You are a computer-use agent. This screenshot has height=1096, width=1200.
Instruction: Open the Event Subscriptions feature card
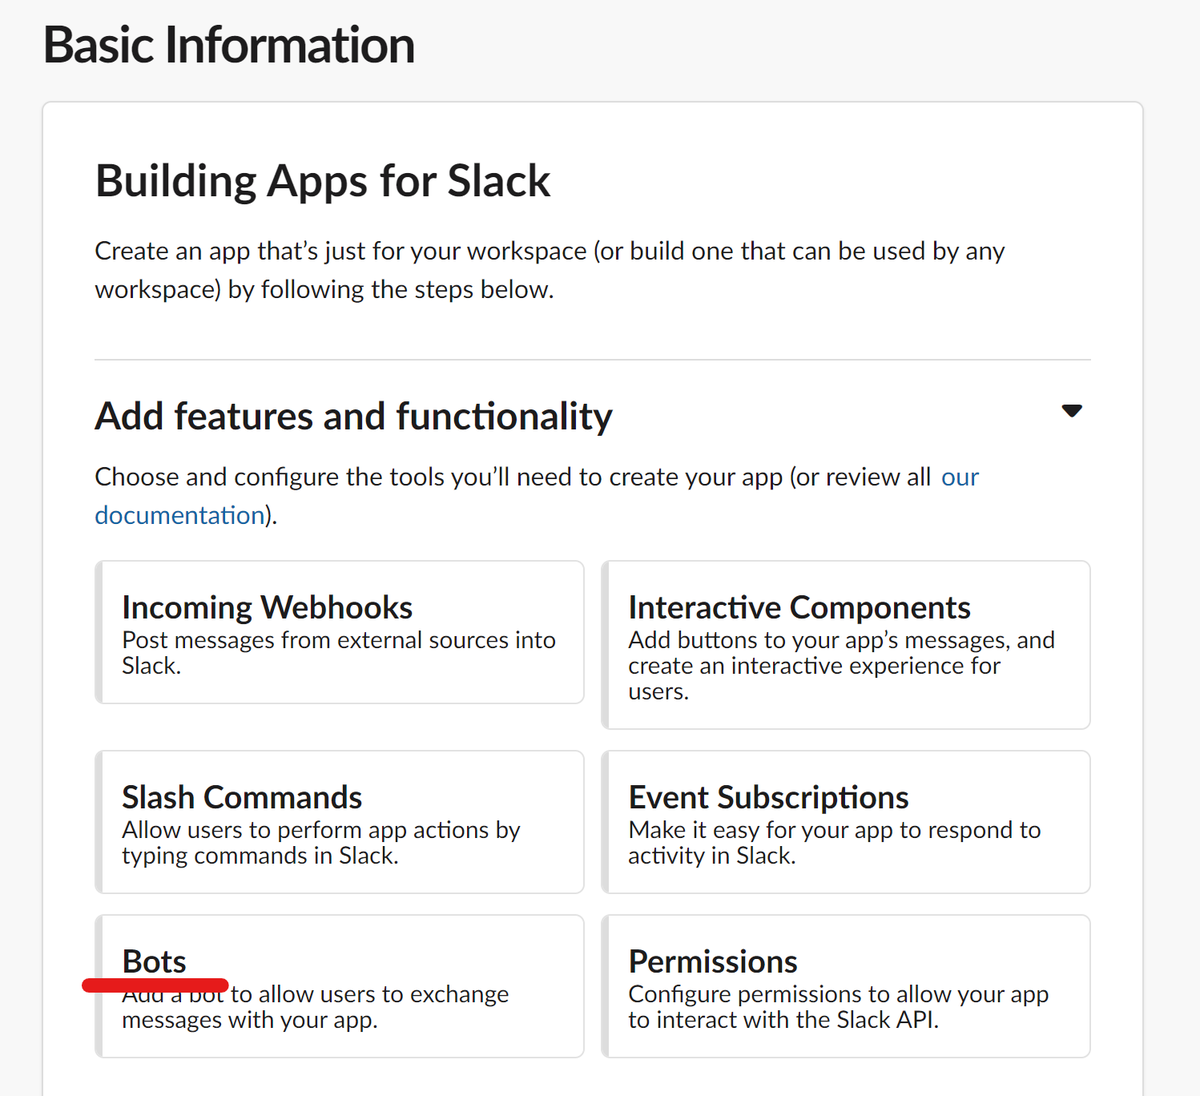pyautogui.click(x=846, y=822)
